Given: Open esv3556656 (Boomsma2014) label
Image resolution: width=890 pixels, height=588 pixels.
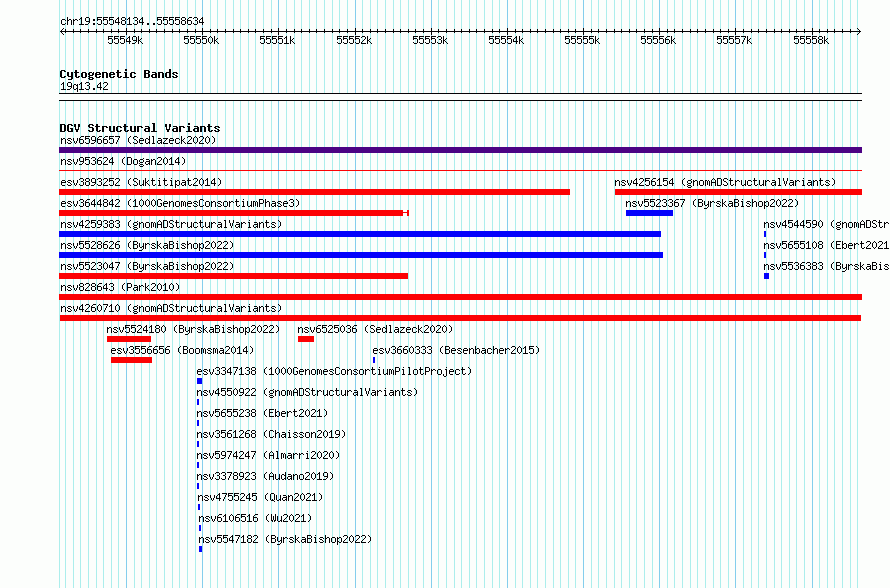Looking at the screenshot, I should click(182, 350).
